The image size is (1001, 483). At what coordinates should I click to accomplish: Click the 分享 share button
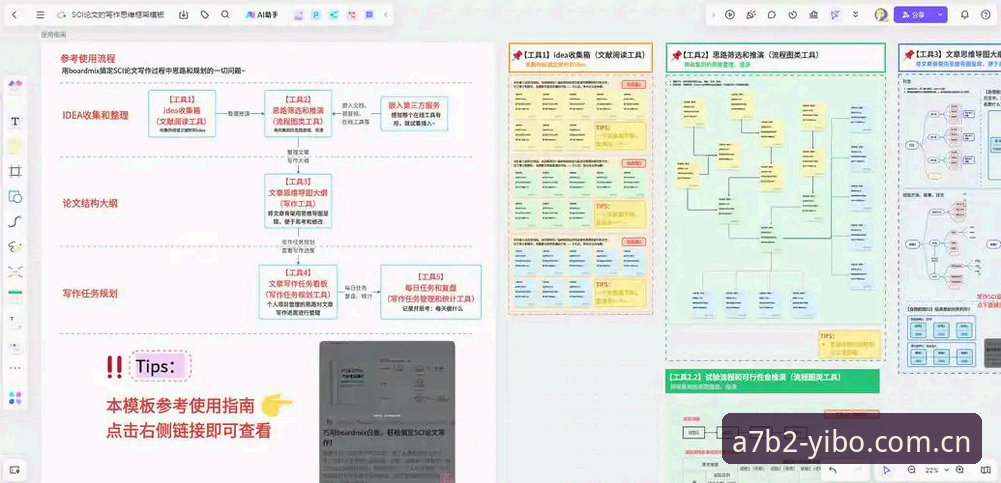pyautogui.click(x=914, y=15)
